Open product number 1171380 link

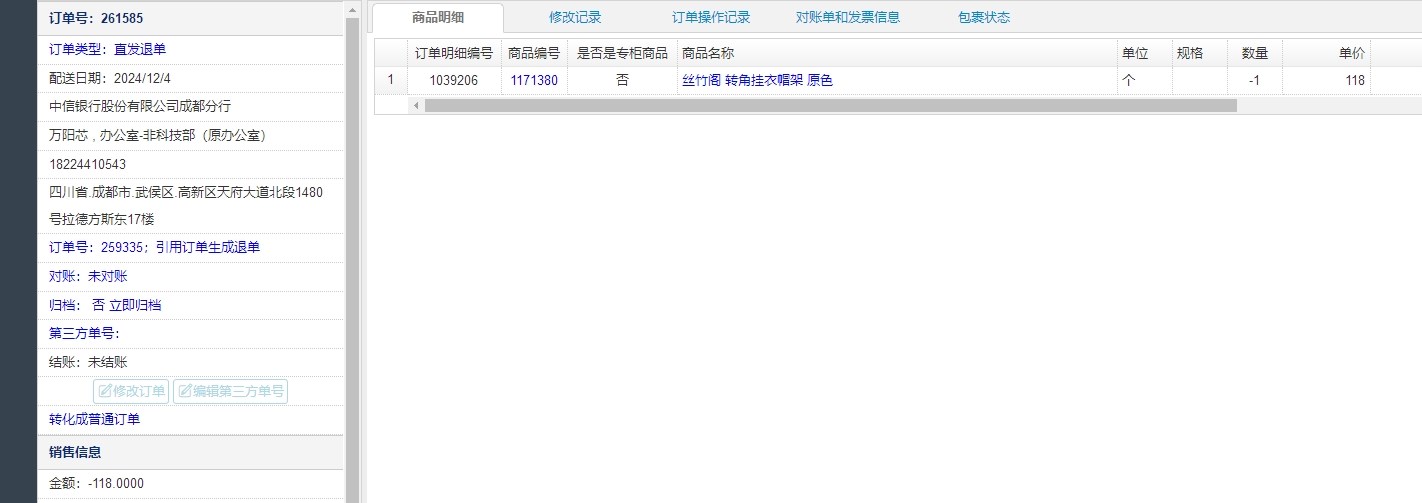pyautogui.click(x=534, y=81)
